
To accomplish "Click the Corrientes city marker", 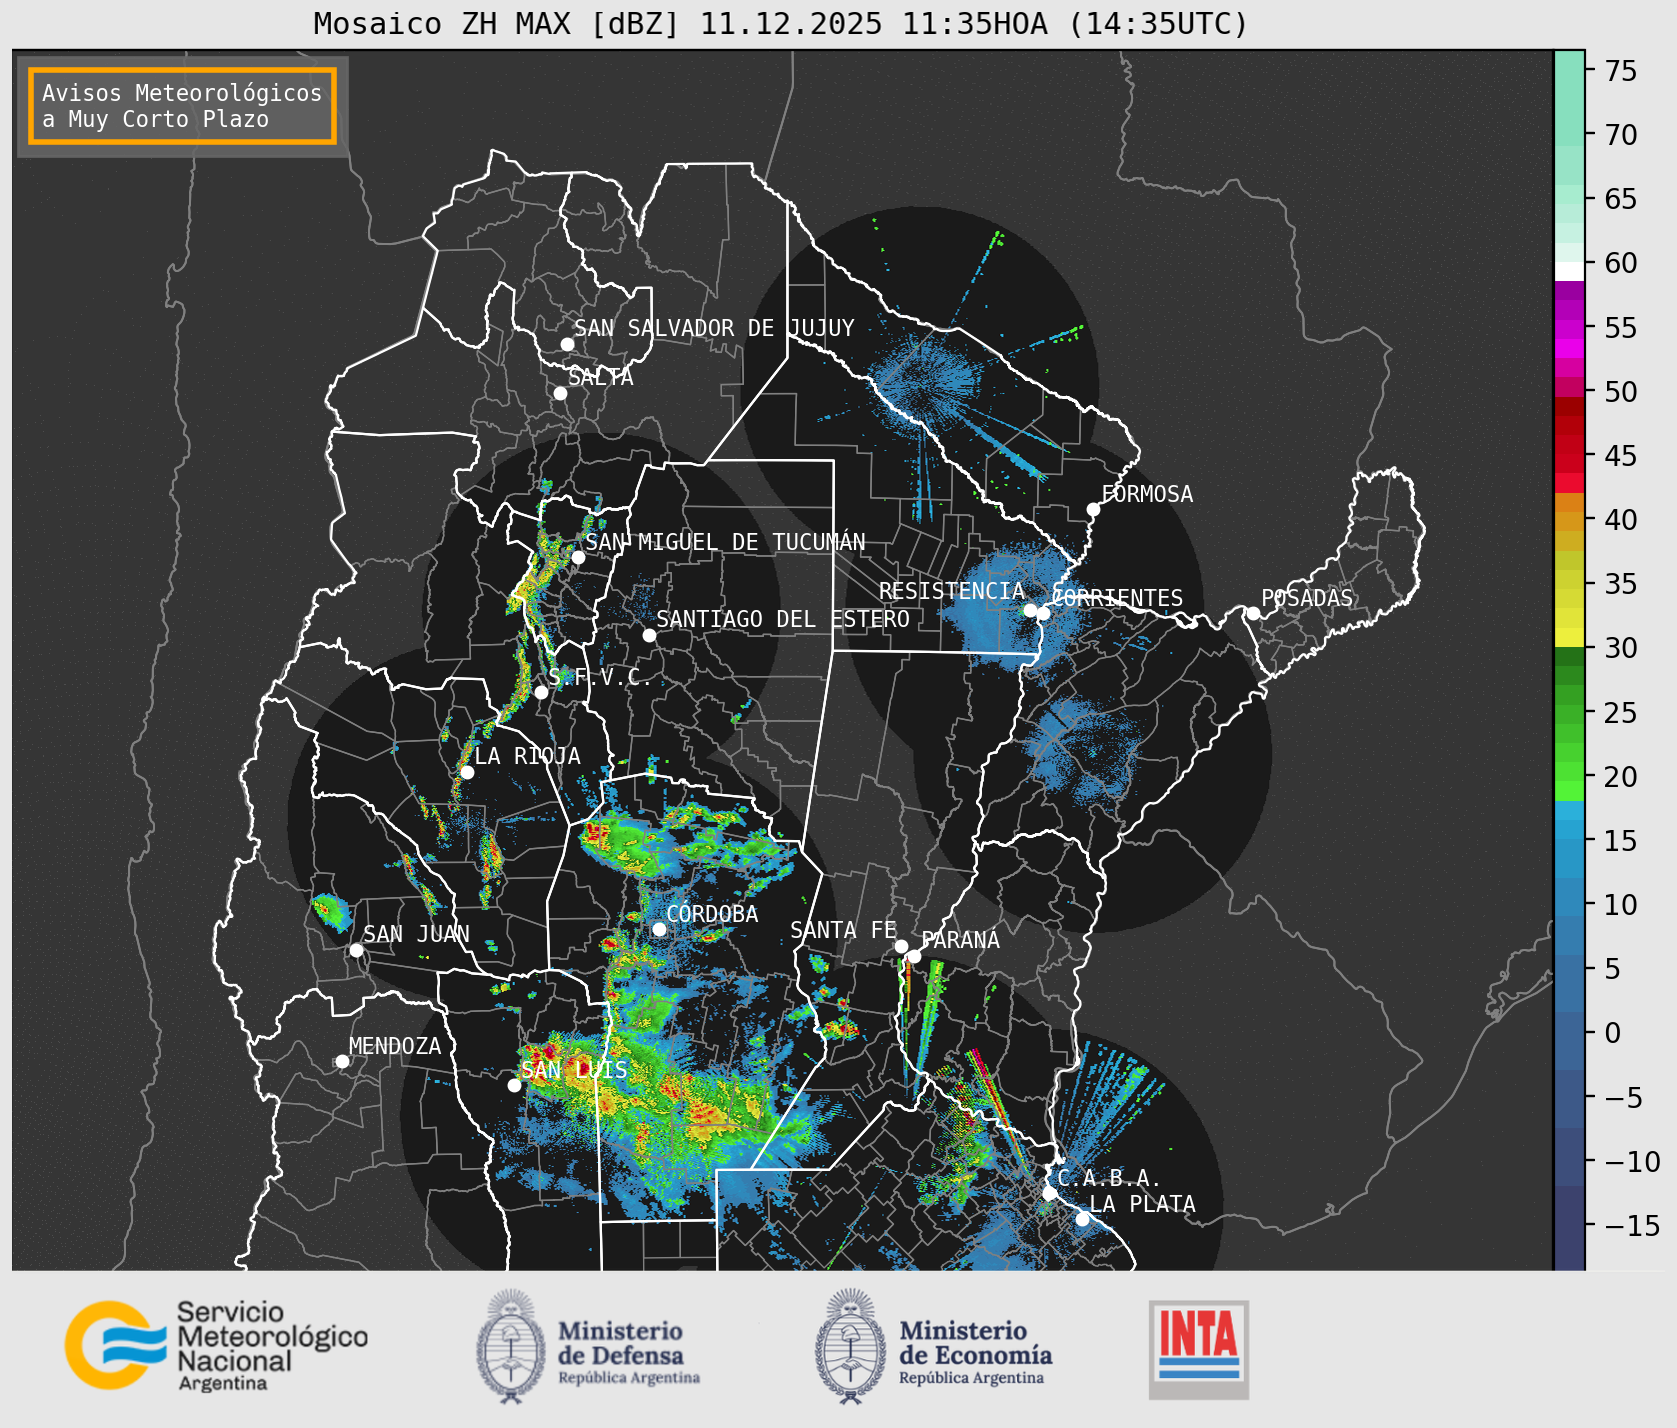I will tap(1043, 613).
